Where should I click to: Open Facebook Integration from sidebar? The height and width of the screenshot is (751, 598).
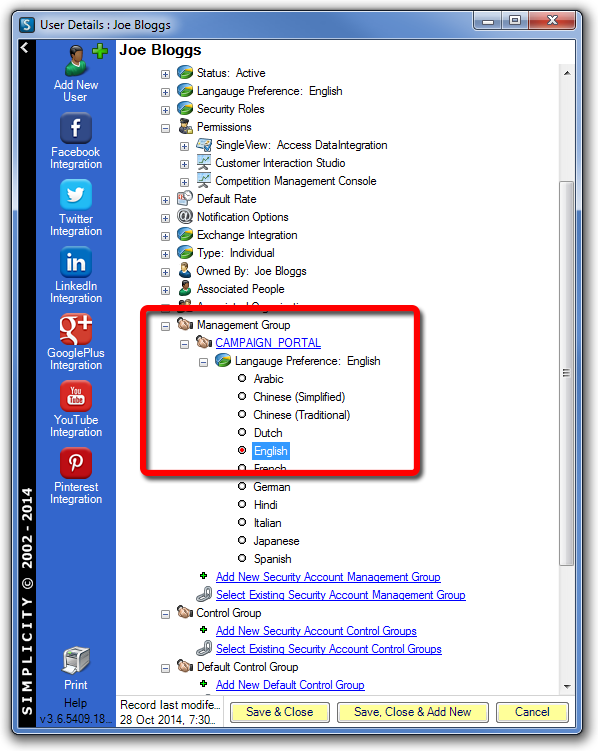(x=76, y=128)
